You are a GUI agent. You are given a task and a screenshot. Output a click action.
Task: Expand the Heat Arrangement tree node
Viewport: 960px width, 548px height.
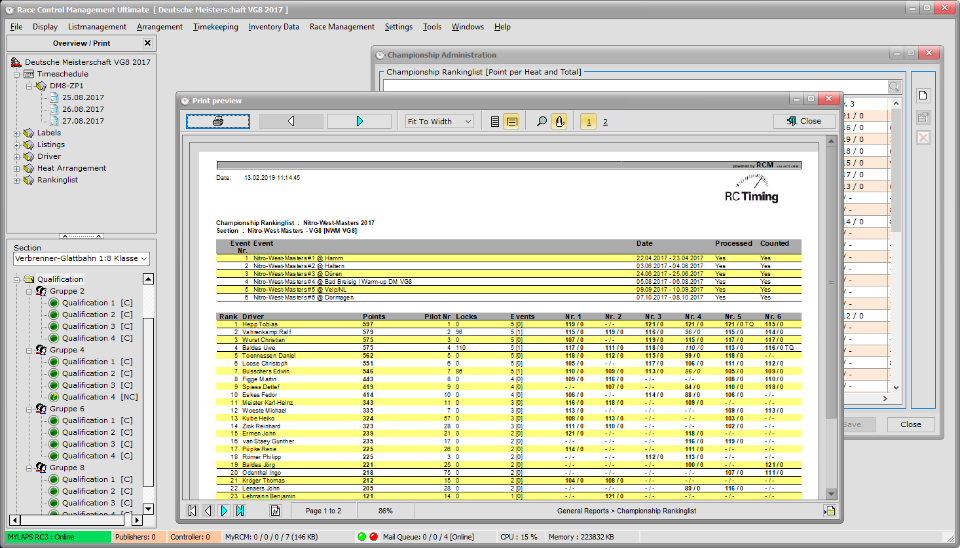pos(17,168)
